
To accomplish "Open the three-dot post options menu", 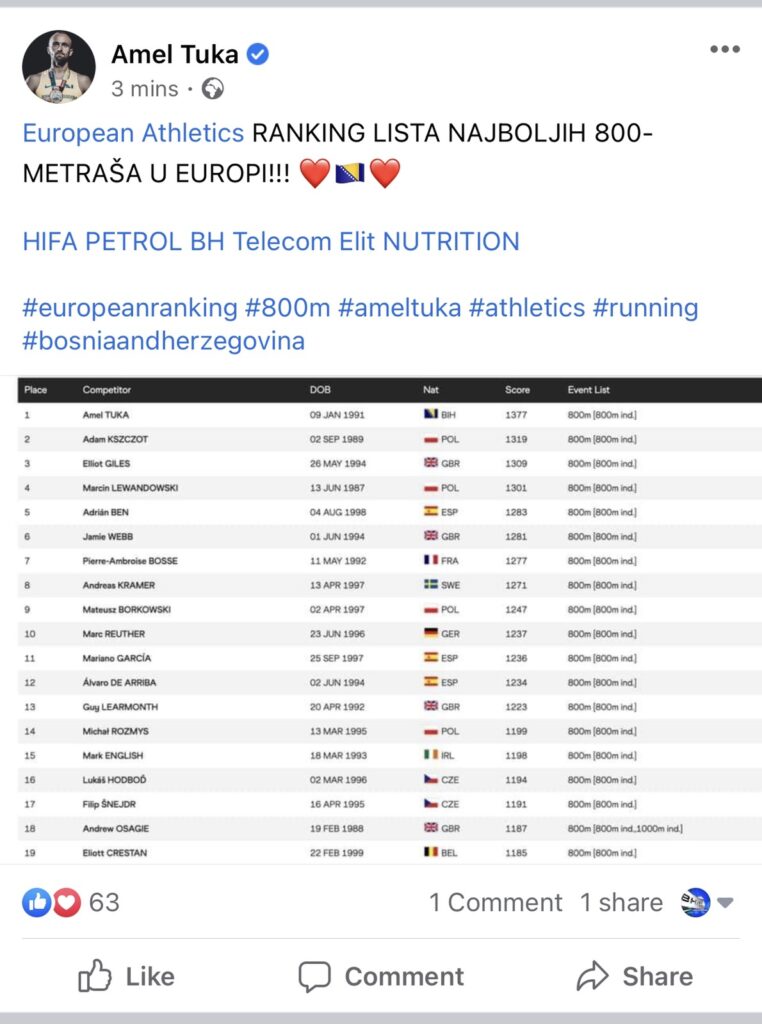I will pyautogui.click(x=724, y=50).
